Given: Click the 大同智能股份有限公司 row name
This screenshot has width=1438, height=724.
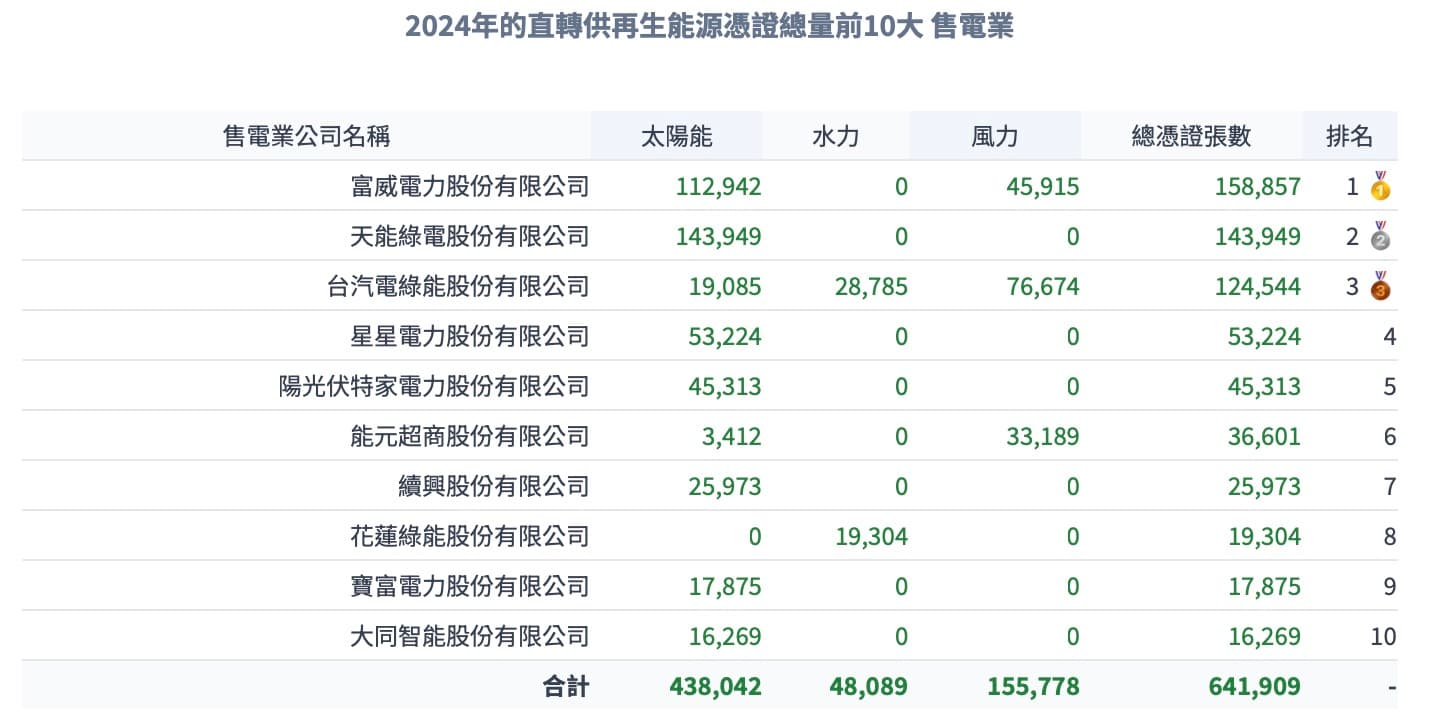Looking at the screenshot, I should 470,636.
